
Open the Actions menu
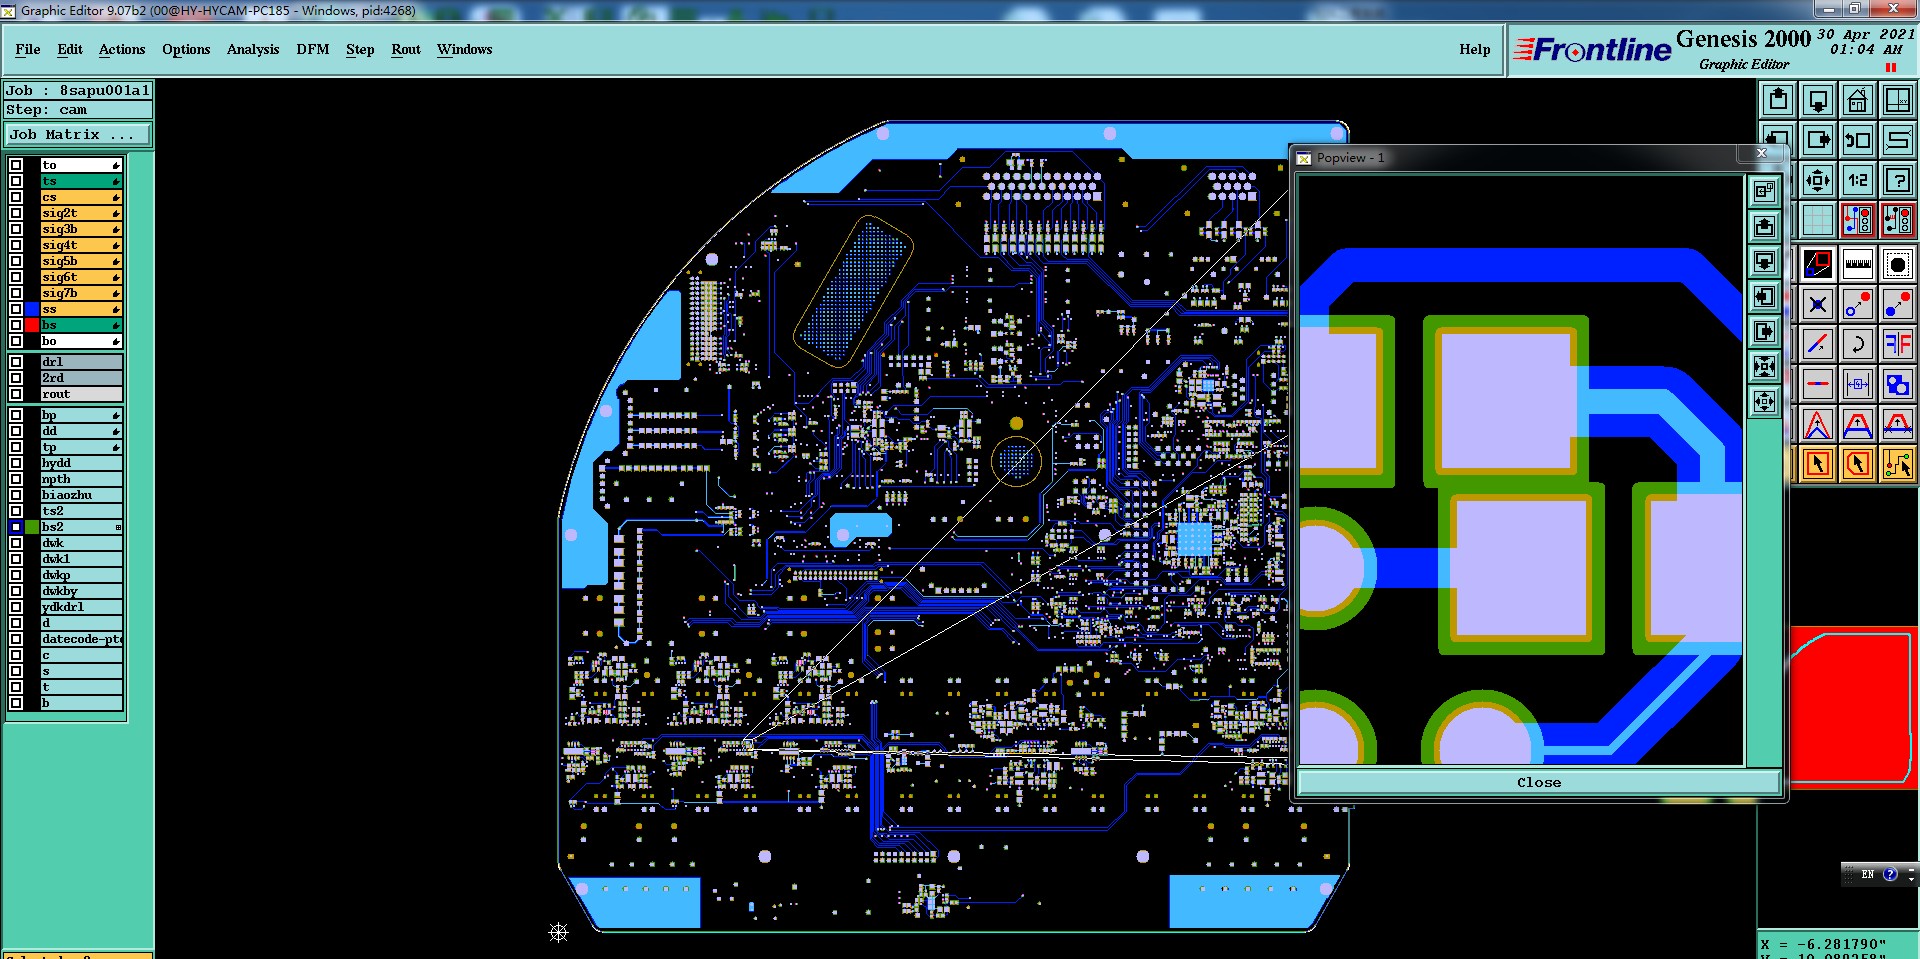point(122,49)
